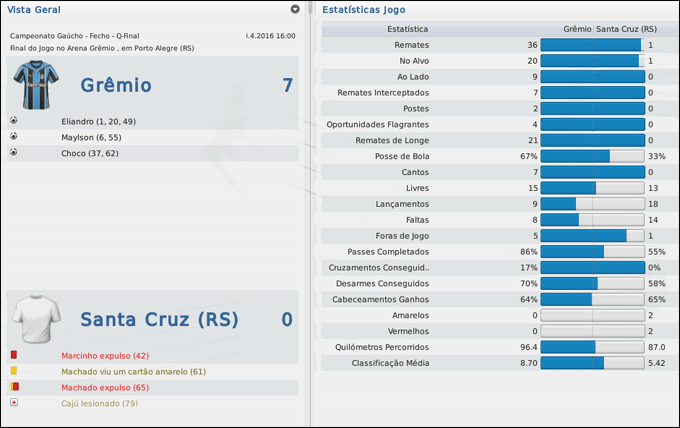
Task: Click the Marcinho expulso (42) event
Action: click(x=105, y=355)
